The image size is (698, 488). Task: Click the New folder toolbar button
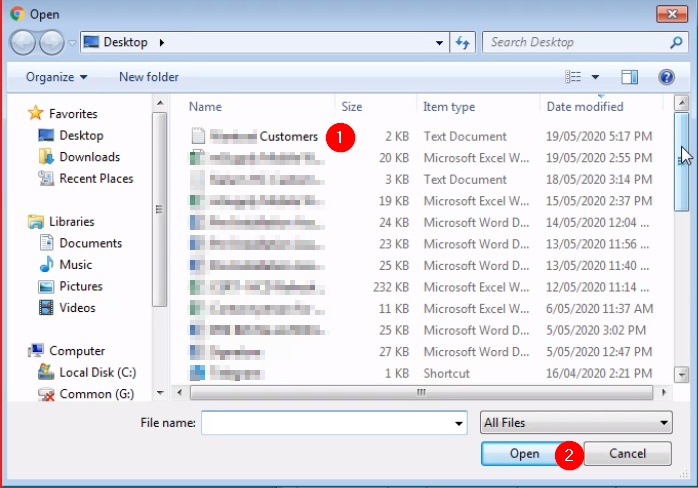click(148, 77)
